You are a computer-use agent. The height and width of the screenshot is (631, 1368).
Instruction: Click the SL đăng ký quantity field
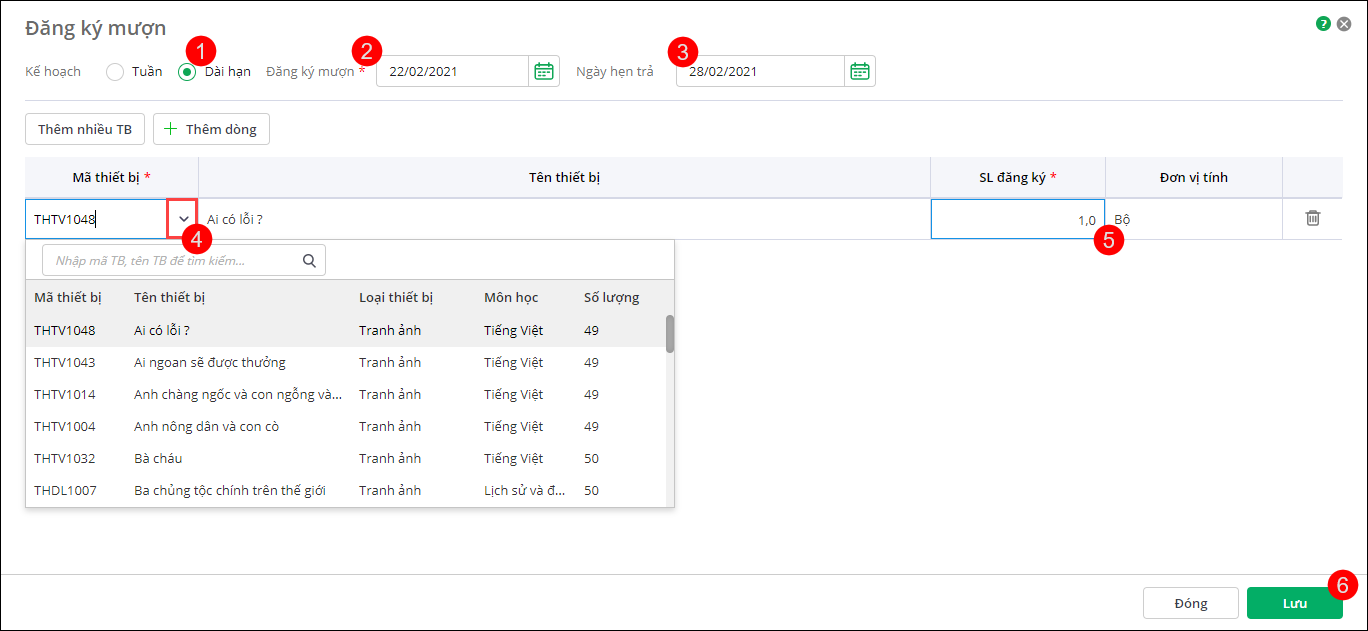tap(1017, 219)
